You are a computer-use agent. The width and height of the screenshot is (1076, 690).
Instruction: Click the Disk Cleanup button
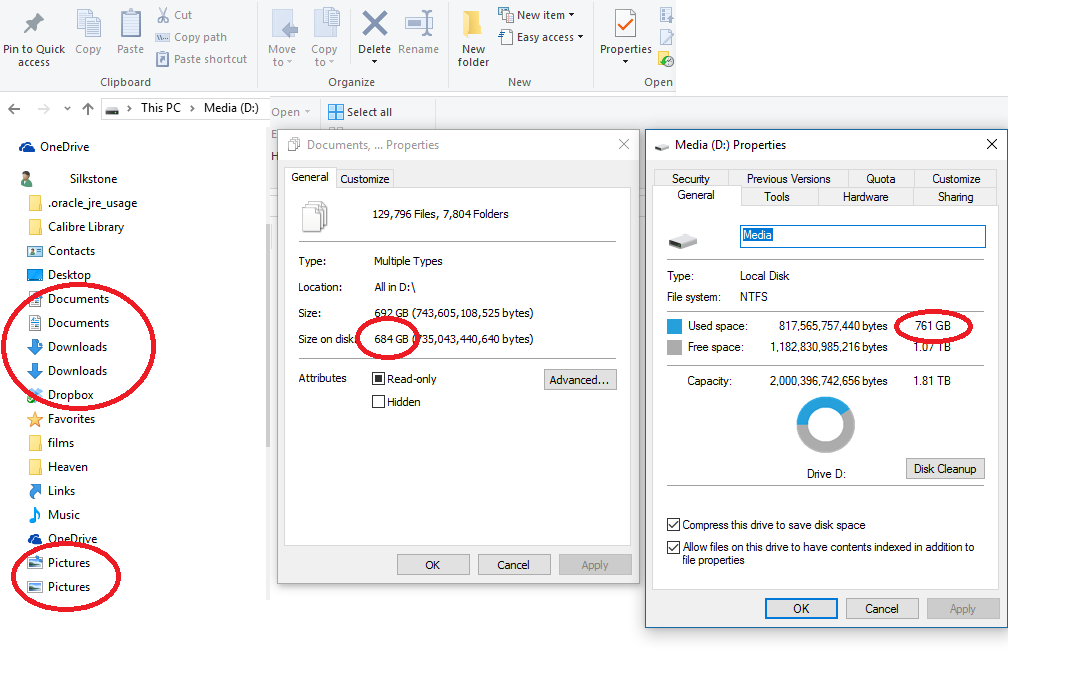coord(944,468)
